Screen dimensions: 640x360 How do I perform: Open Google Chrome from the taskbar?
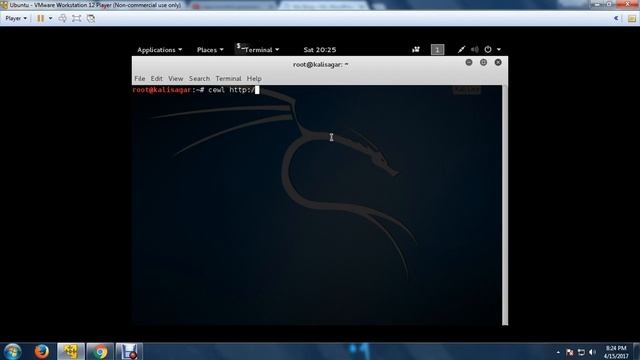(100, 351)
